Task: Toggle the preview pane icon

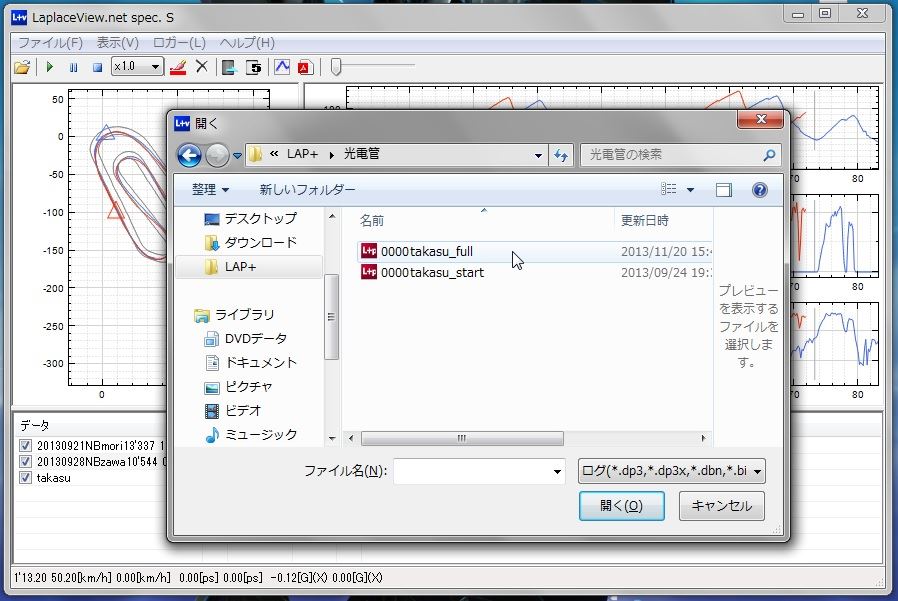Action: point(723,190)
